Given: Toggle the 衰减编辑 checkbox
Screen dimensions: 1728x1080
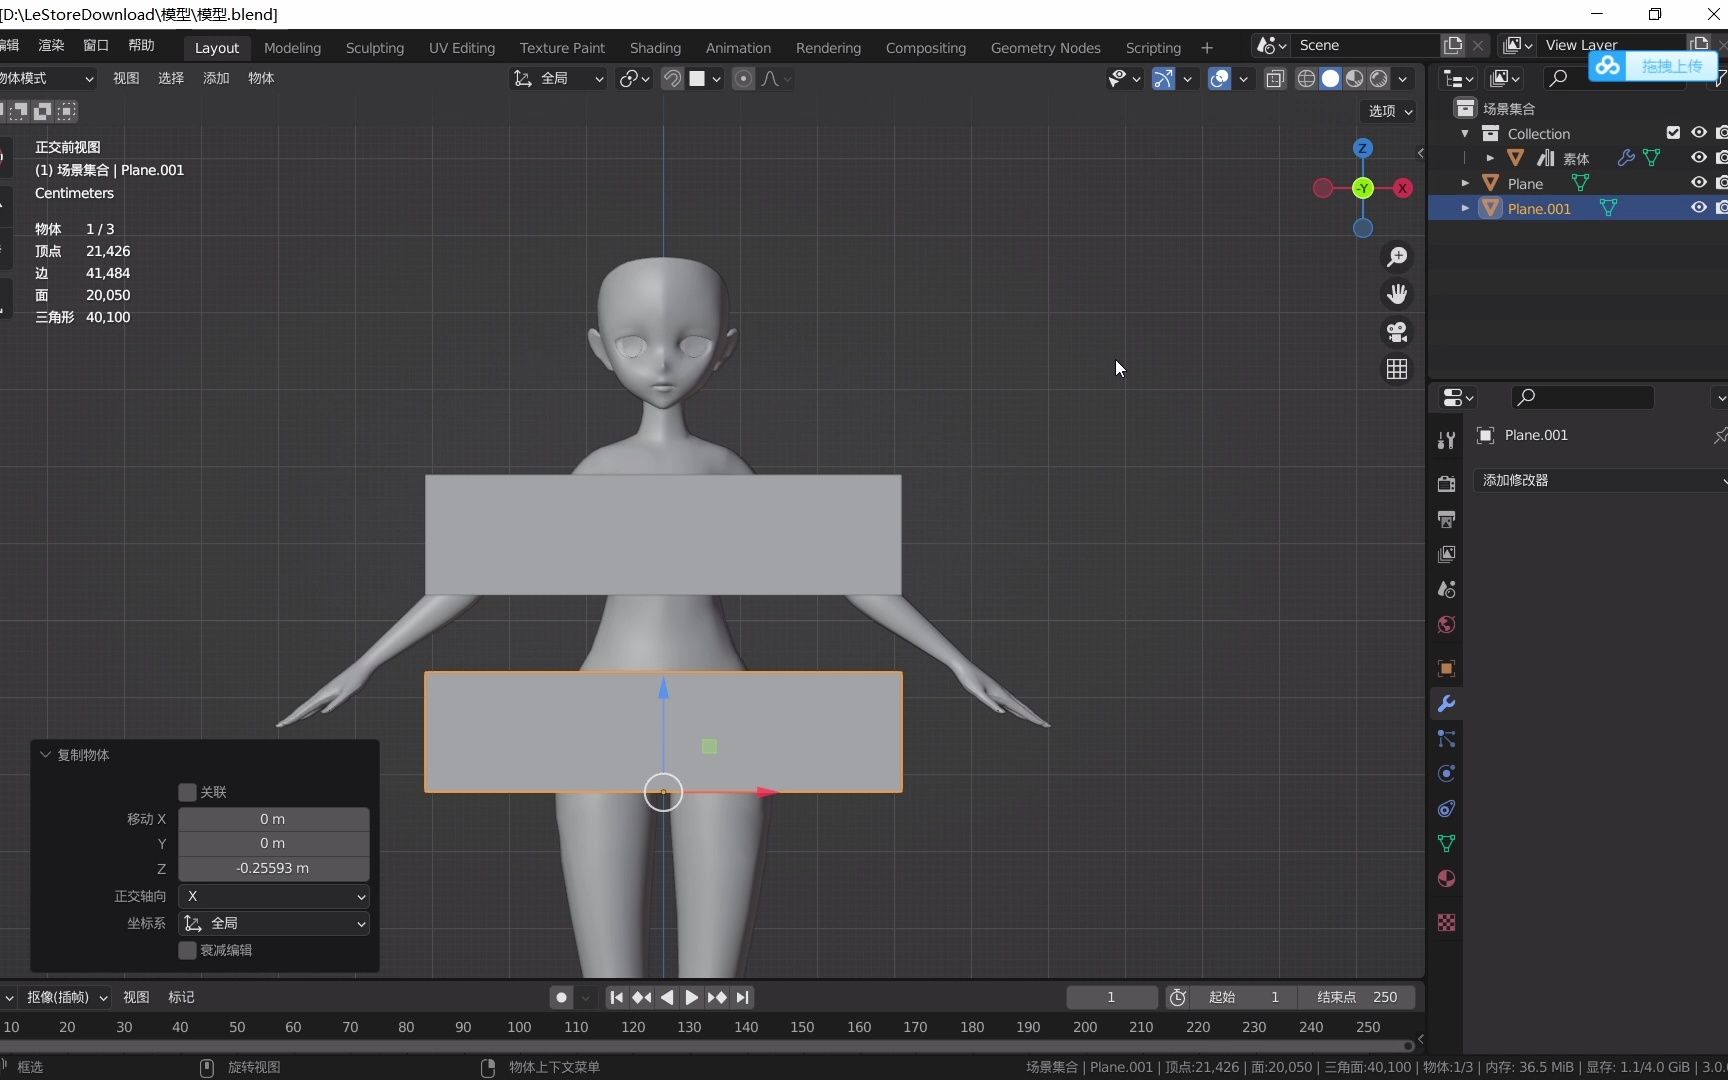Looking at the screenshot, I should [x=186, y=951].
